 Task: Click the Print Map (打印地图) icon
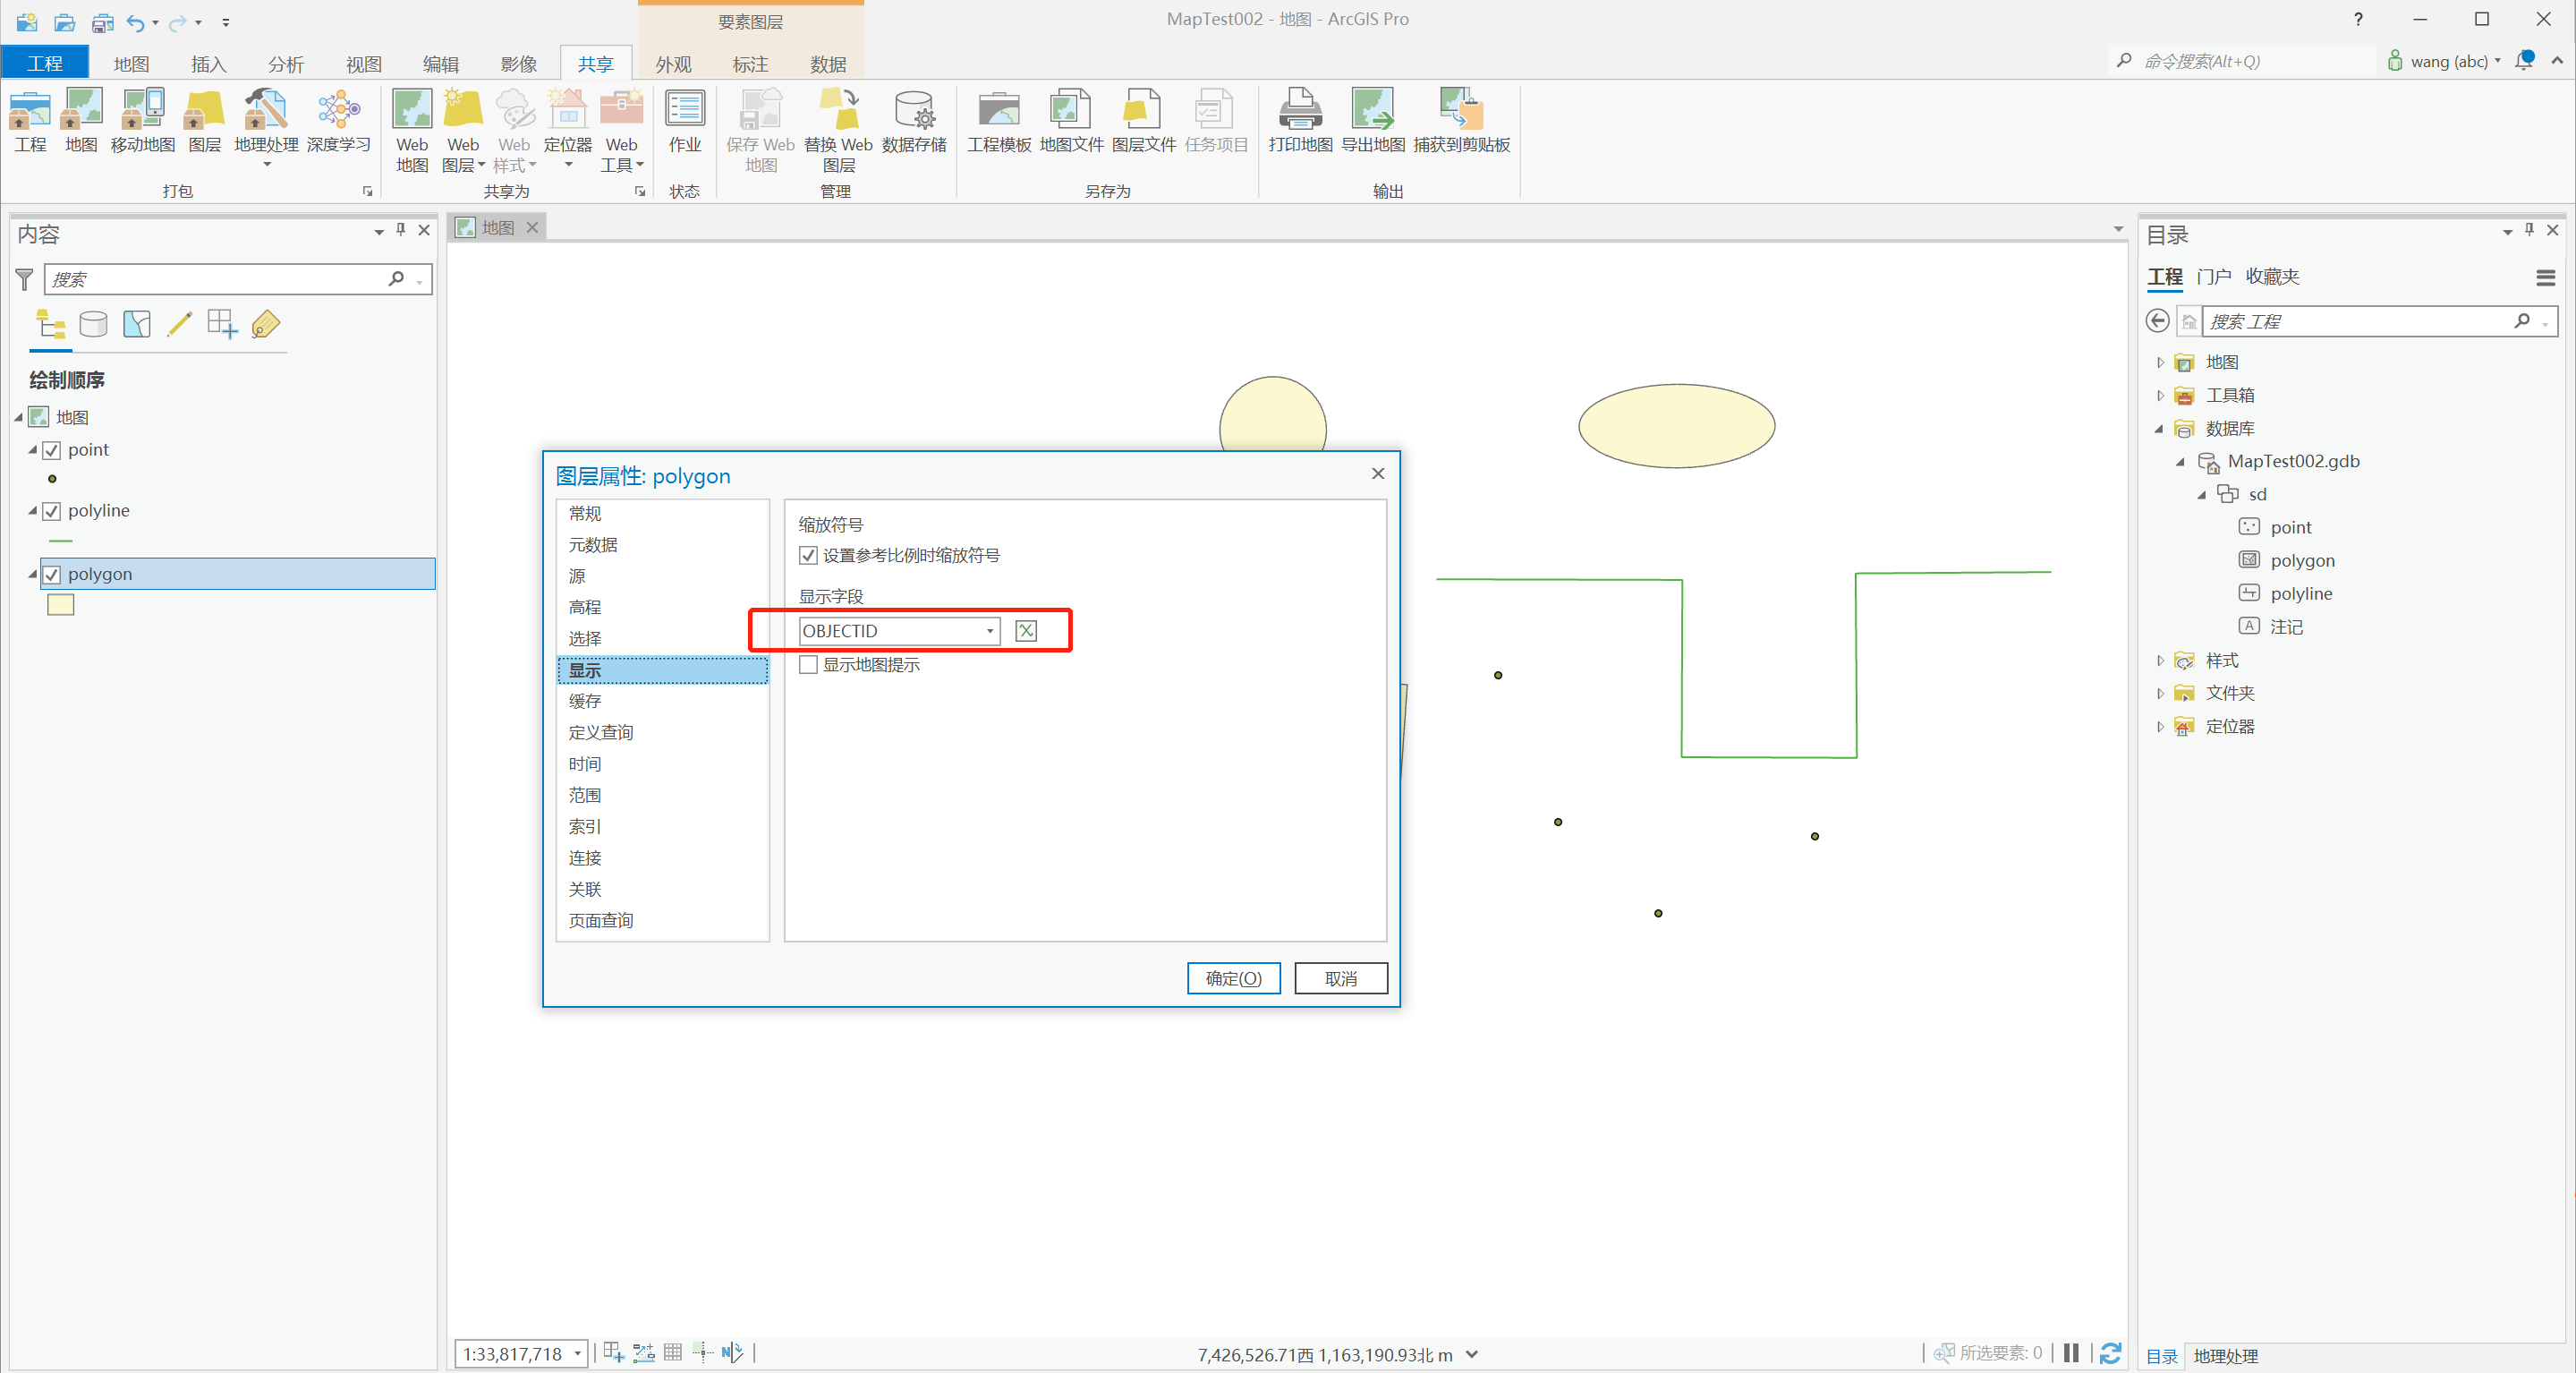pos(1299,110)
